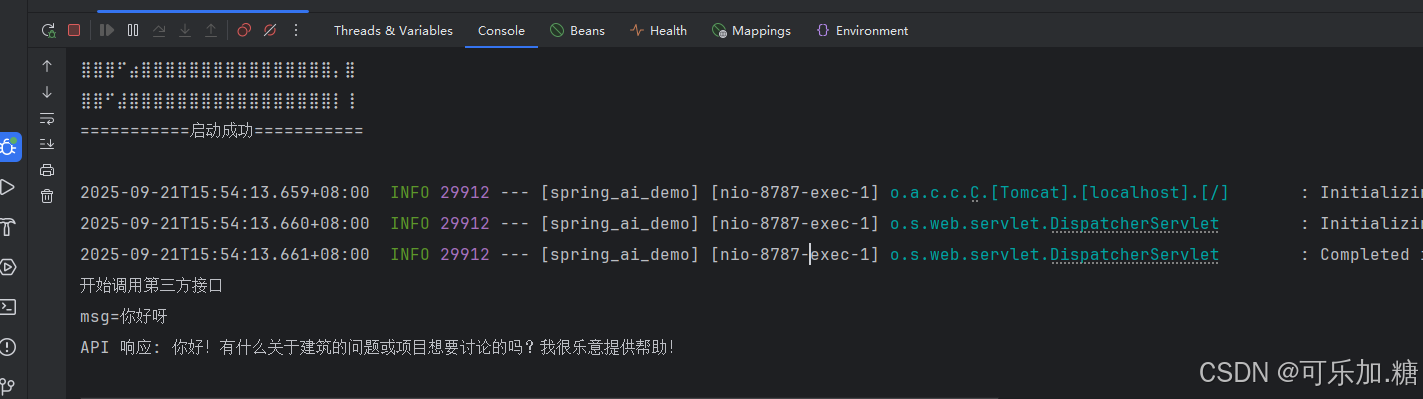Click [nio-8787-exec-1] in the 13.659 log line
The image size is (1423, 399).
point(795,193)
